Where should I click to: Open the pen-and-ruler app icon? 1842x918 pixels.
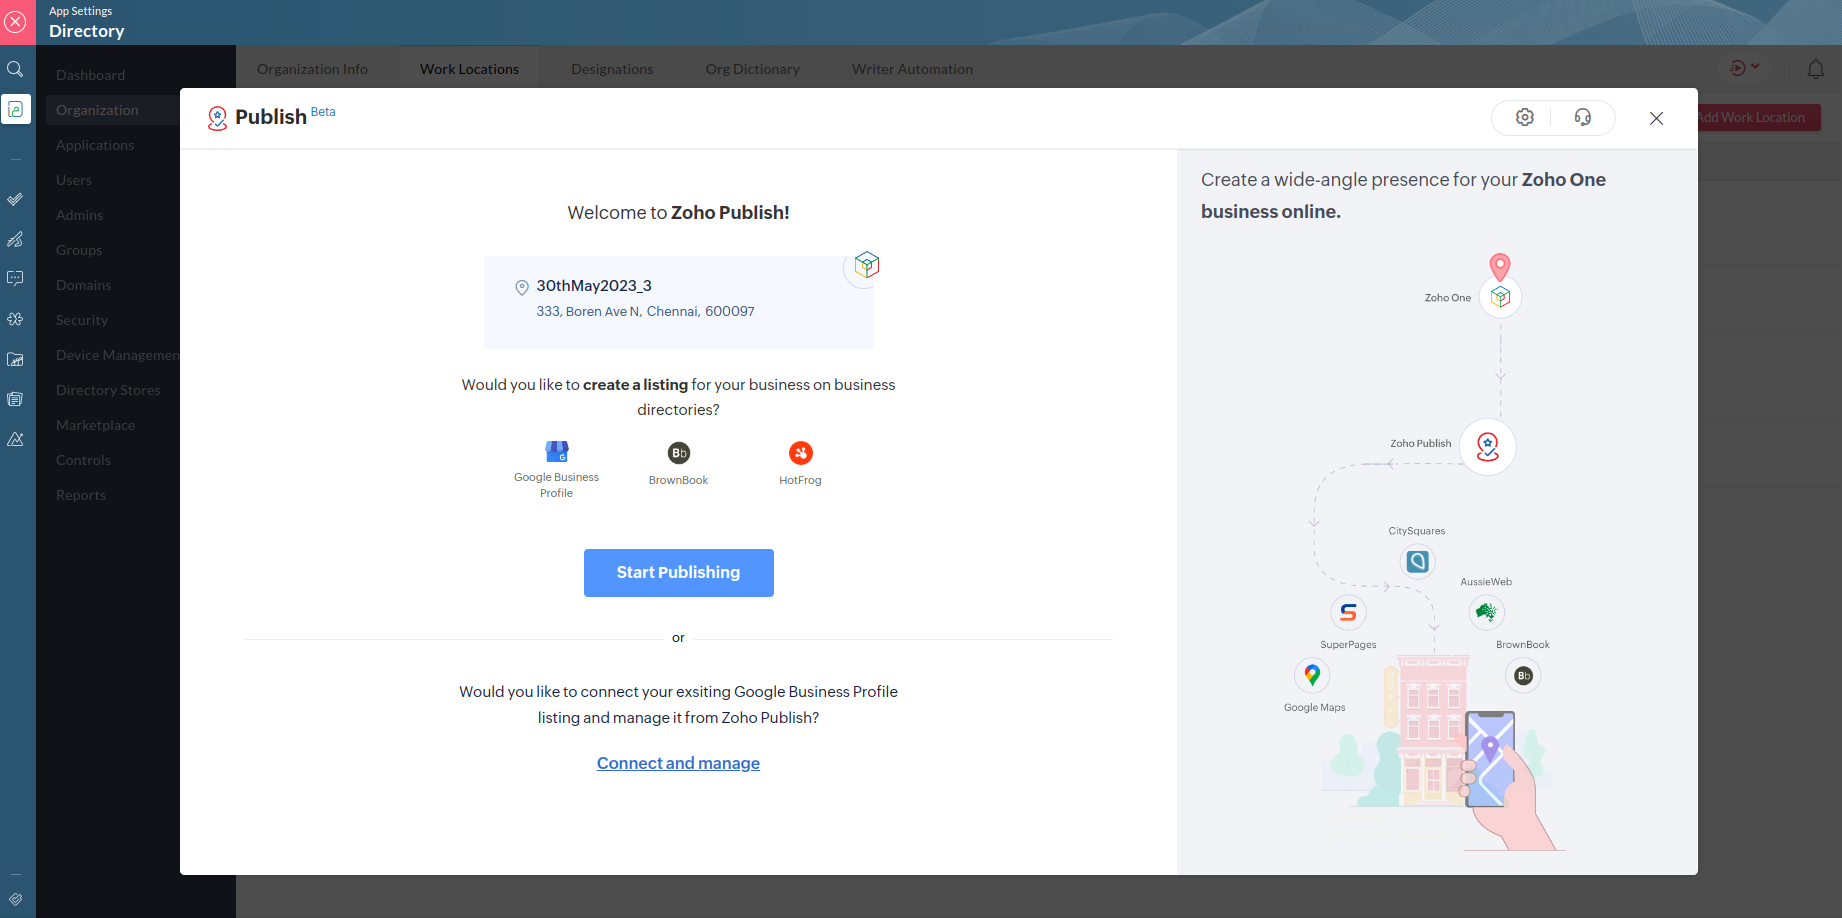(16, 239)
